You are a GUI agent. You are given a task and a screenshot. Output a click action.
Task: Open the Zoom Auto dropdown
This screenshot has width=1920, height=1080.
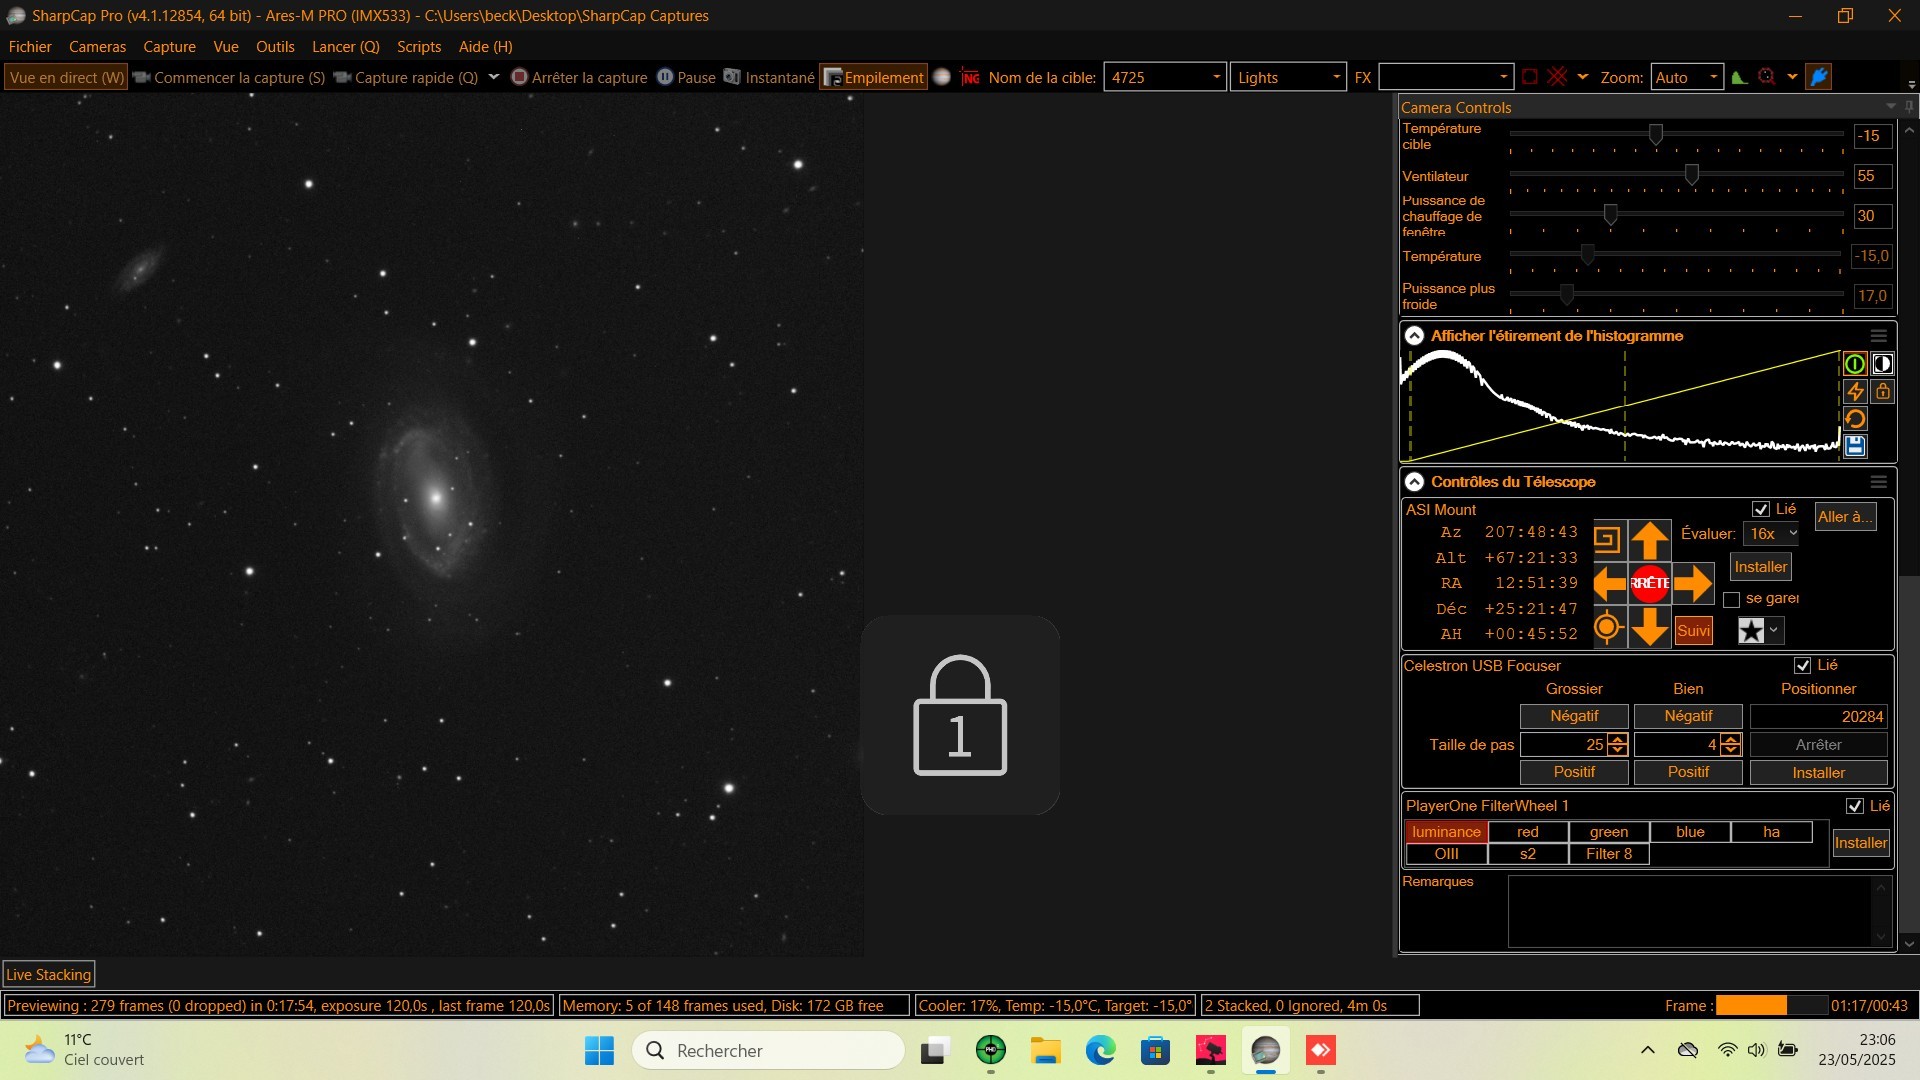point(1713,77)
